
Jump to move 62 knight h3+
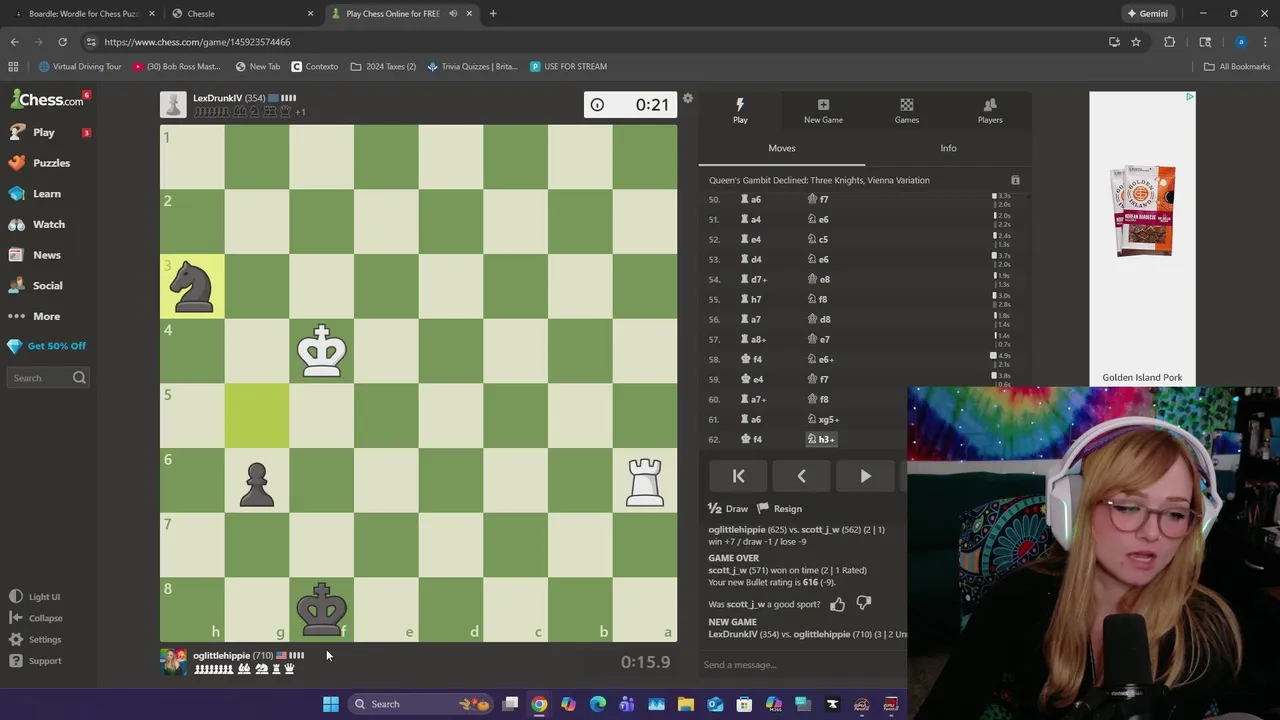(821, 439)
